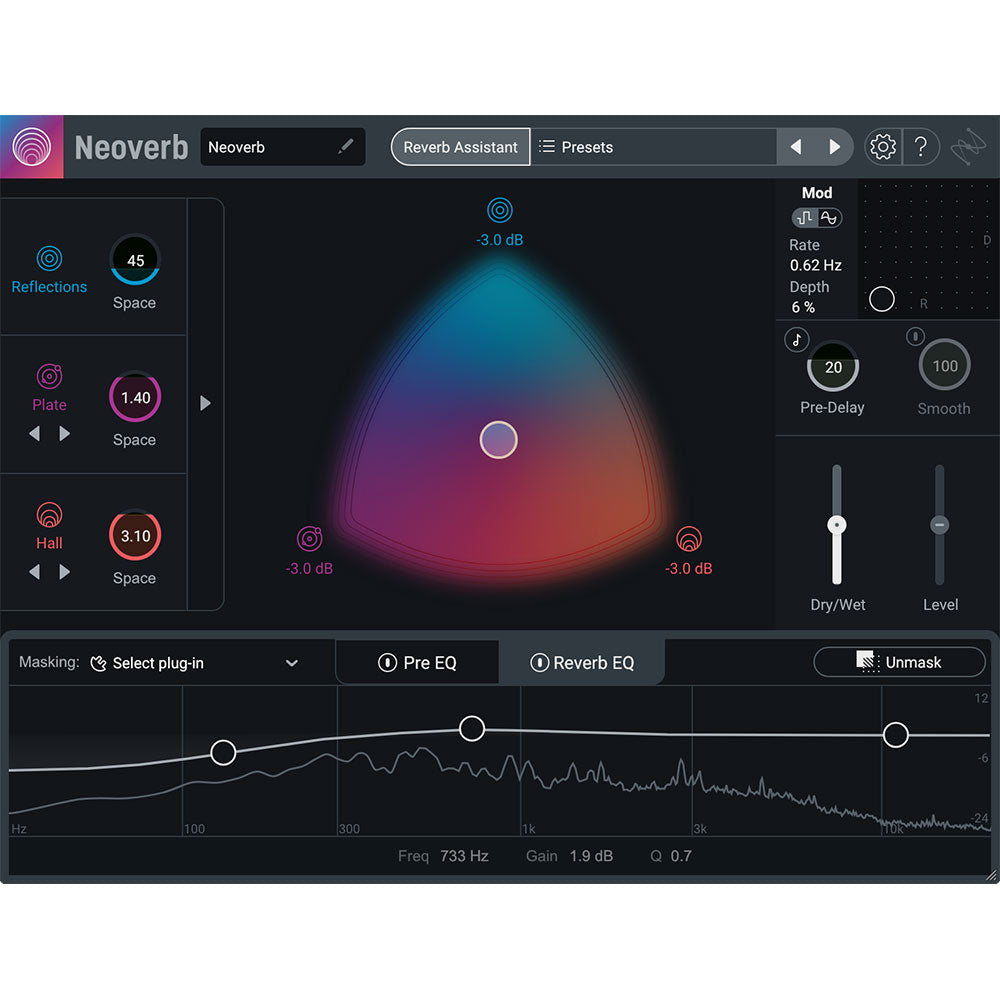The image size is (1000, 1000).
Task: Click the next preset arrow
Action: (x=836, y=146)
